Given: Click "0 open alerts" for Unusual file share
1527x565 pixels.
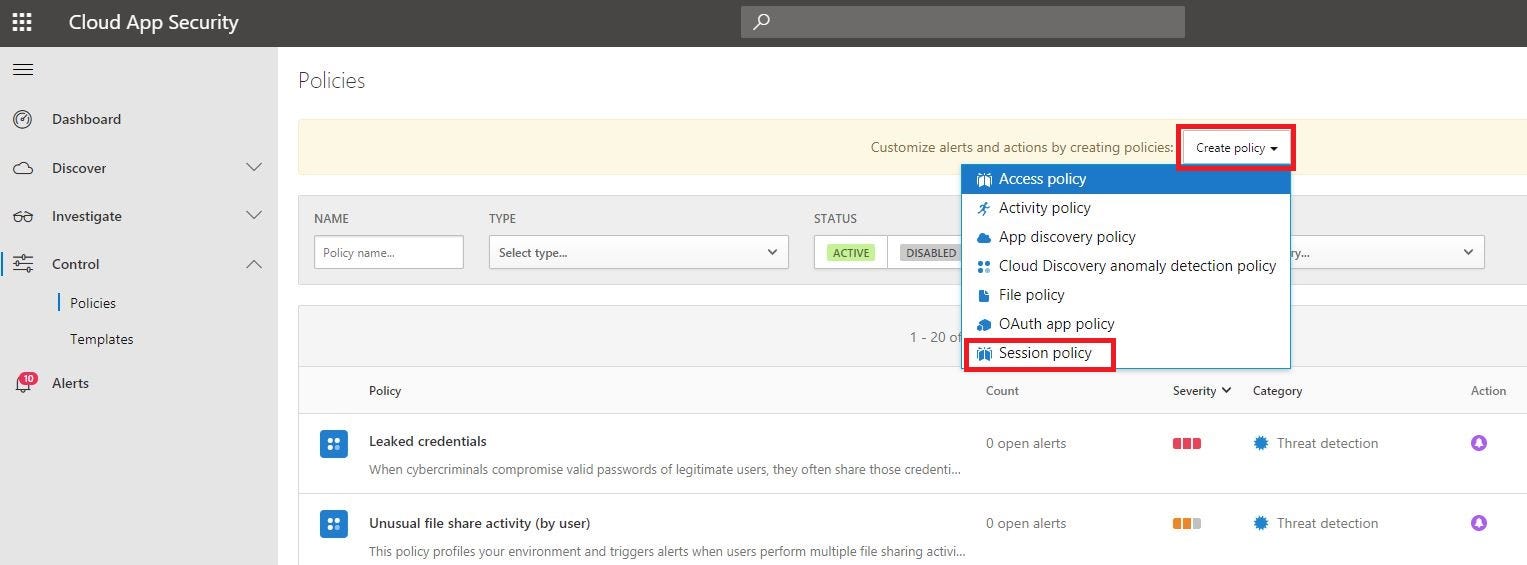Looking at the screenshot, I should pyautogui.click(x=1026, y=523).
